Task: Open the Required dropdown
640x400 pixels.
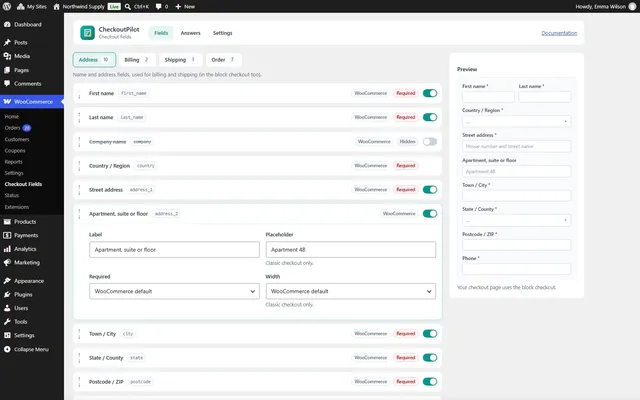Action: (174, 291)
